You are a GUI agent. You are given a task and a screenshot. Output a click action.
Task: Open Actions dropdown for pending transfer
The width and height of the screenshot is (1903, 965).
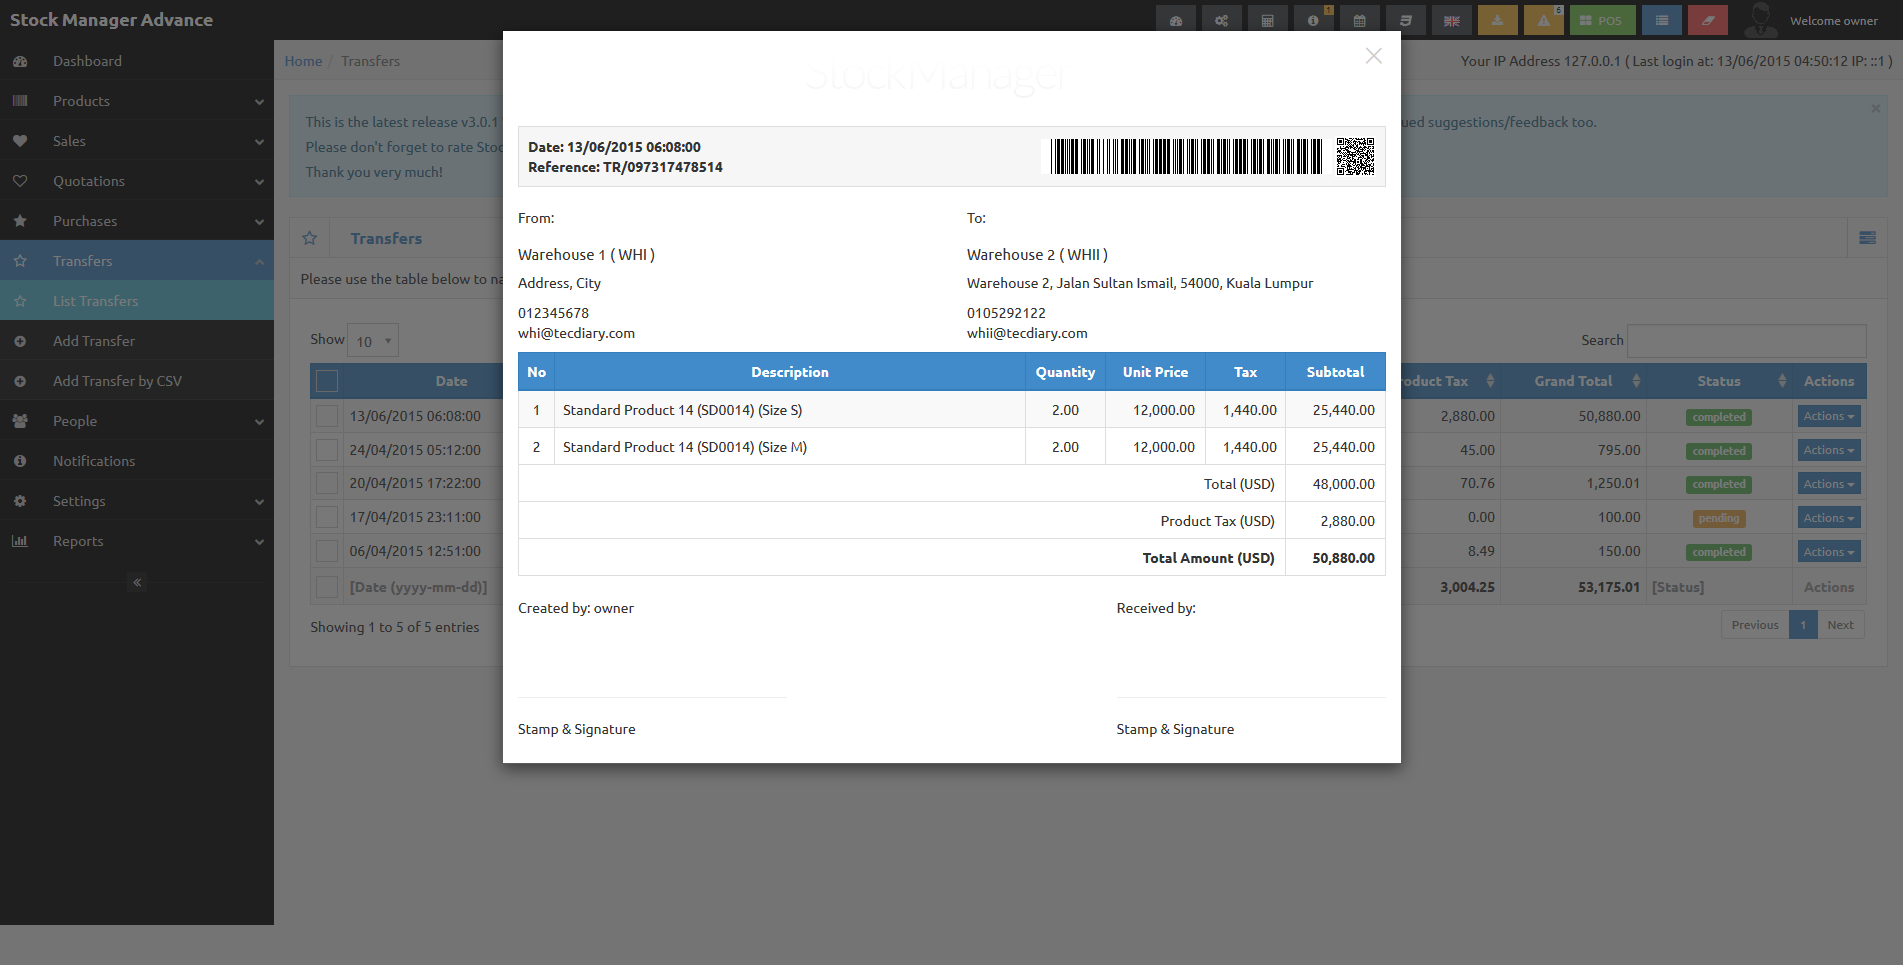[1828, 518]
